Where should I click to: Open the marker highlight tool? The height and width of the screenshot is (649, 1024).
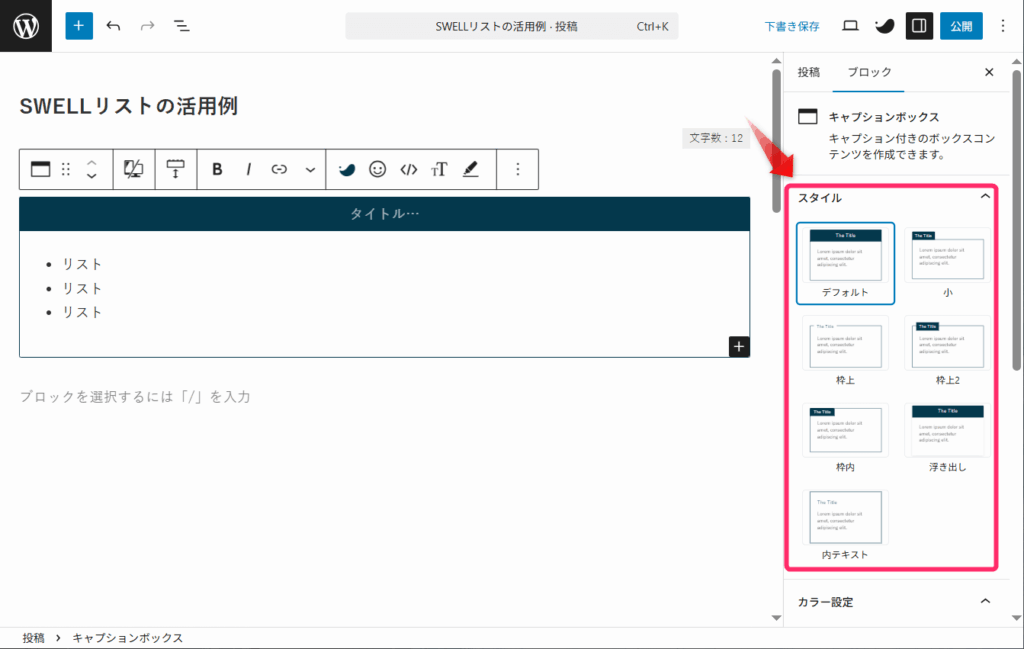click(x=470, y=169)
